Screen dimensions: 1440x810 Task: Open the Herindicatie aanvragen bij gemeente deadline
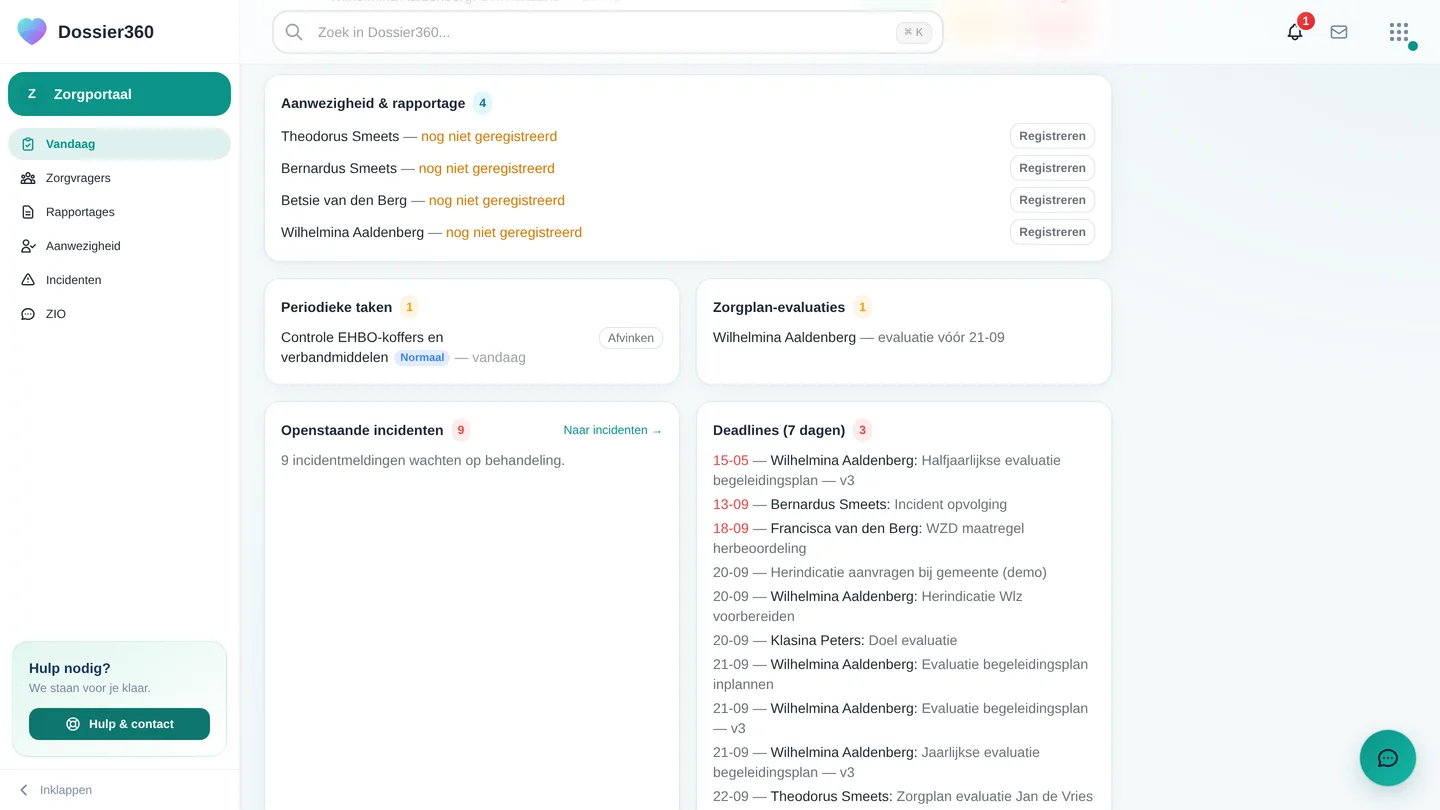(x=880, y=572)
